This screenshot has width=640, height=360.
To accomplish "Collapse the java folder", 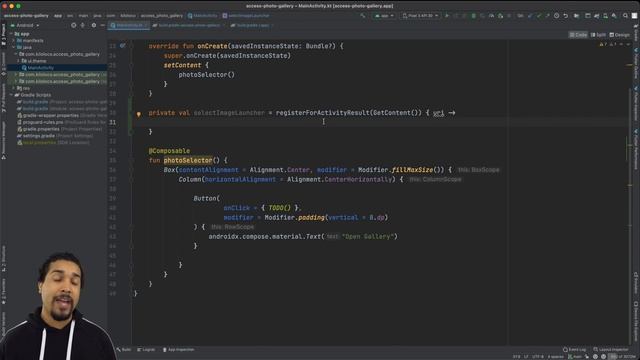I will [x=14, y=47].
